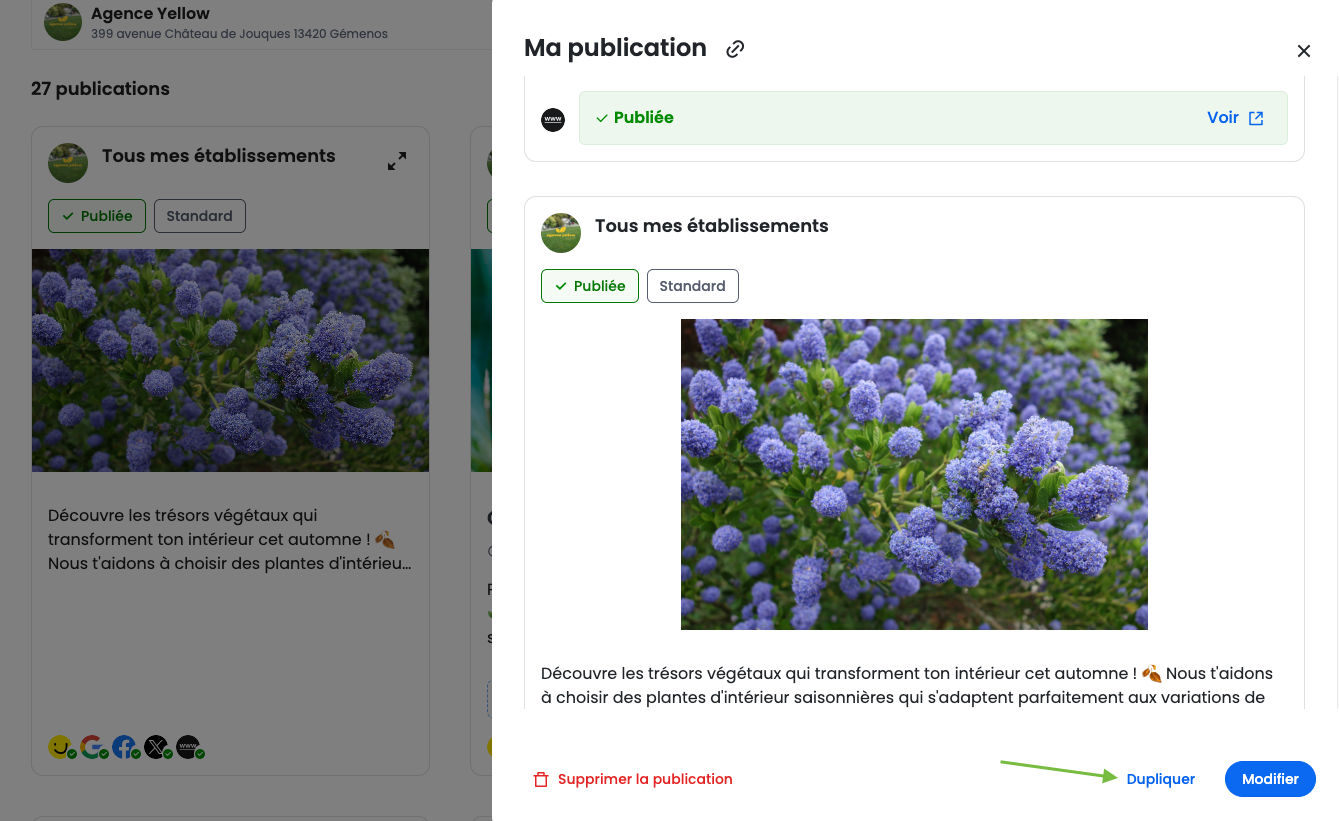Click the X (Twitter) icon on the card

coord(156,747)
